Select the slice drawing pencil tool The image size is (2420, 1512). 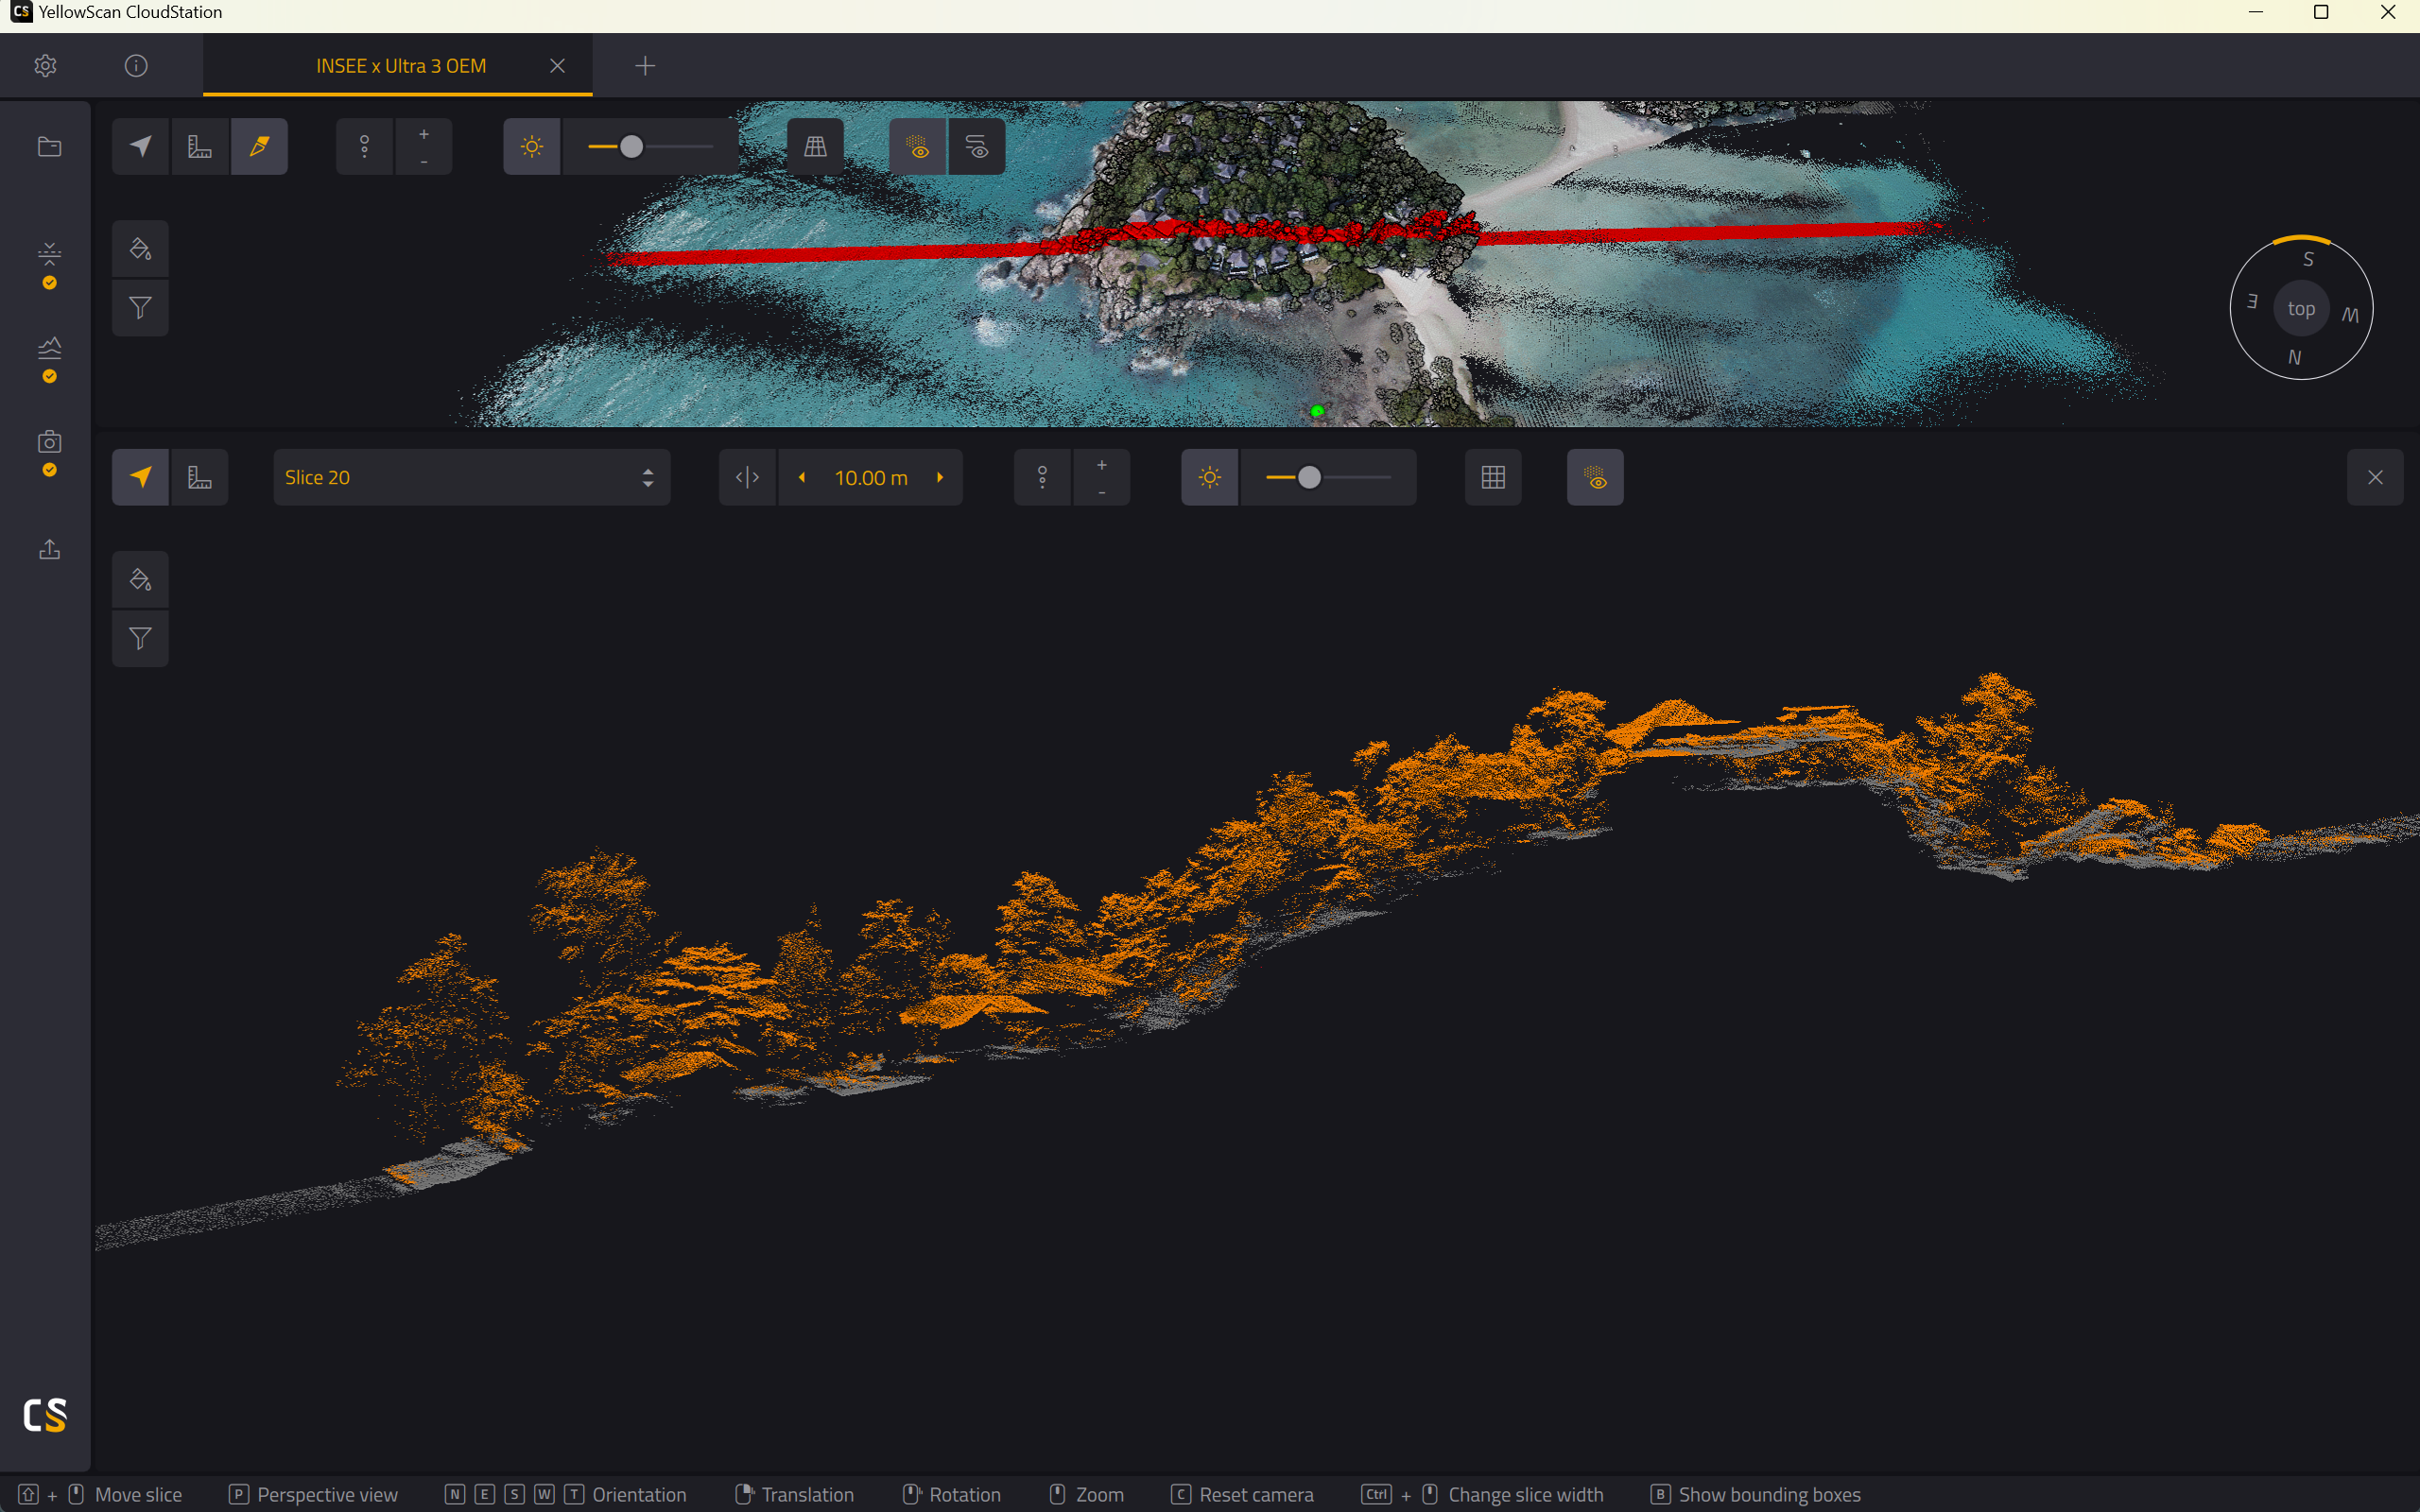tap(259, 147)
